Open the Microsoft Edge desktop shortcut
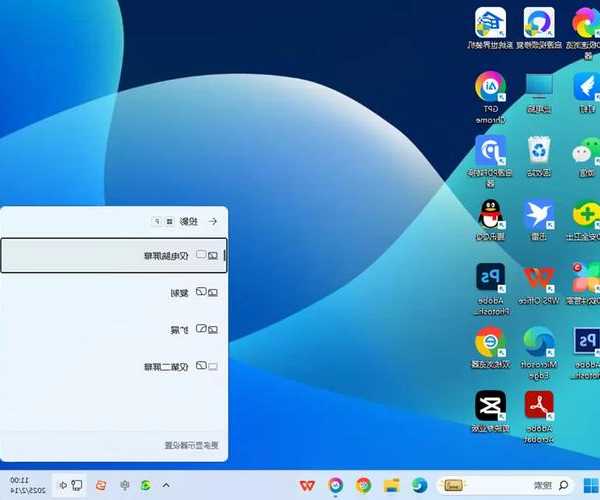 [x=540, y=343]
